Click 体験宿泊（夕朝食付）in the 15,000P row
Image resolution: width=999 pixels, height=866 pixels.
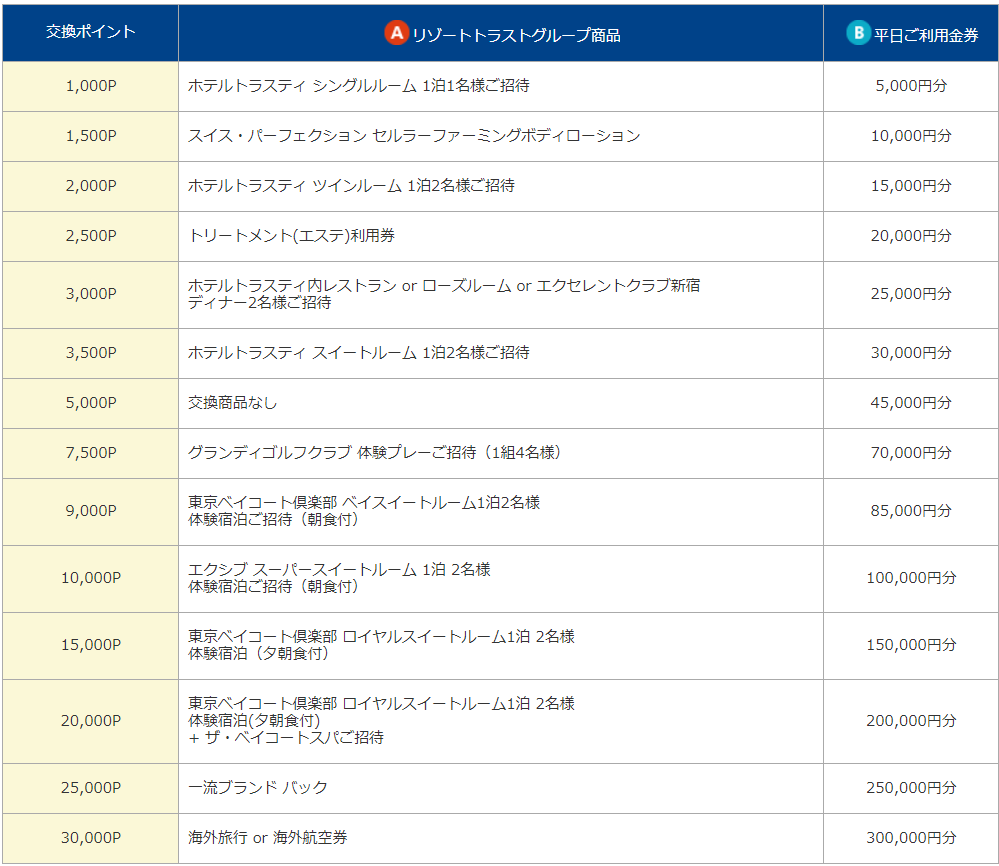(259, 653)
